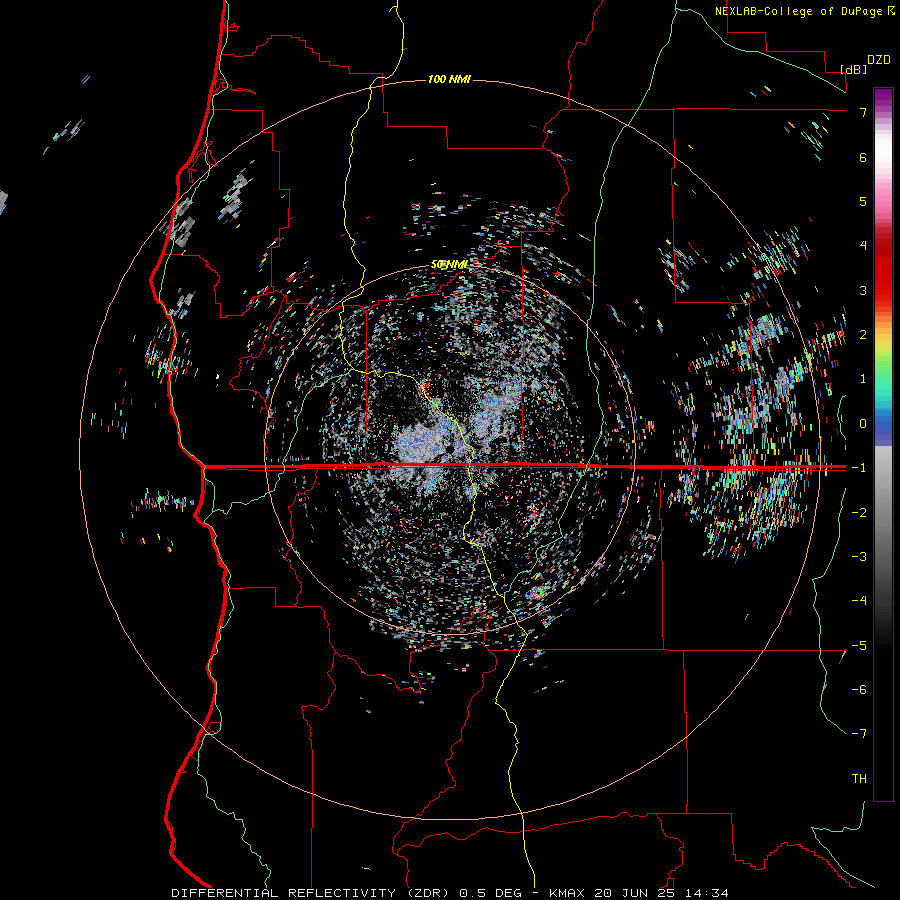Screen dimensions: 900x900
Task: Click the -2 value on the color scale
Action: (x=859, y=513)
